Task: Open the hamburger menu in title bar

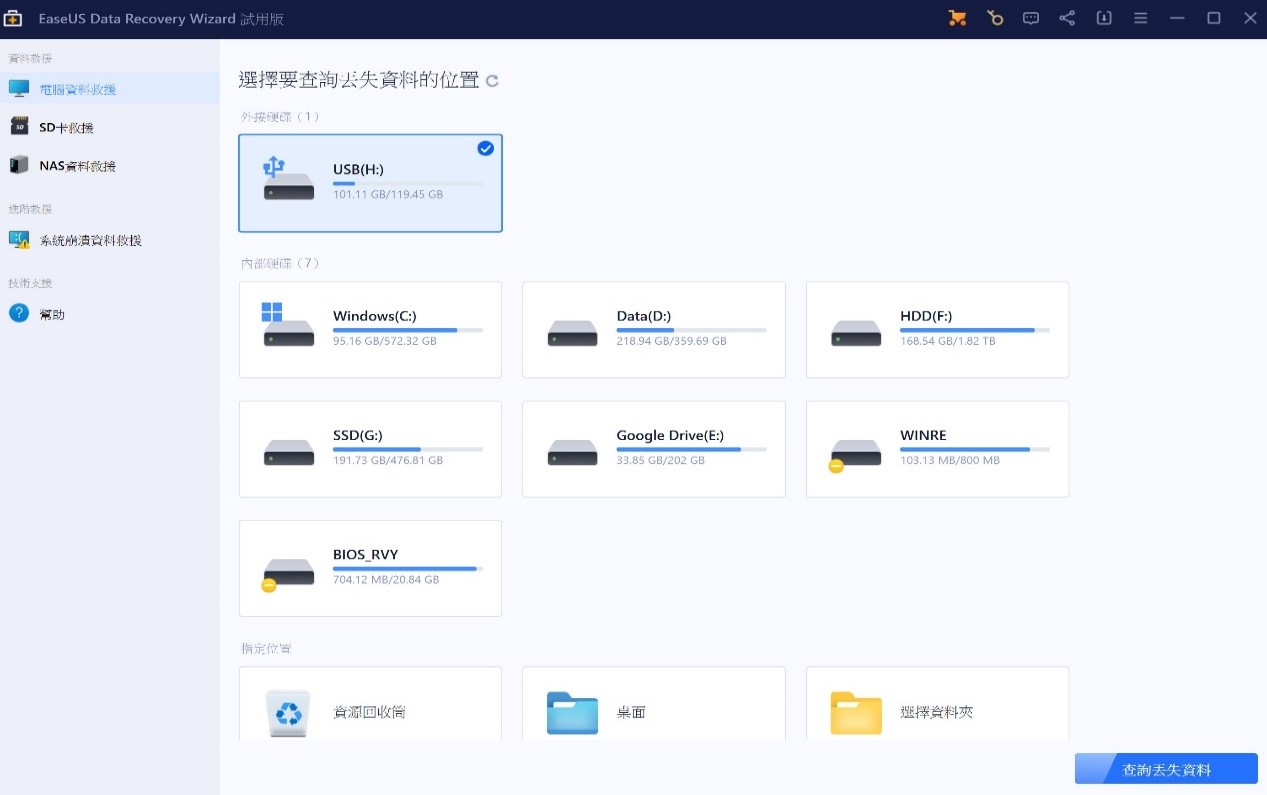Action: pyautogui.click(x=1140, y=18)
